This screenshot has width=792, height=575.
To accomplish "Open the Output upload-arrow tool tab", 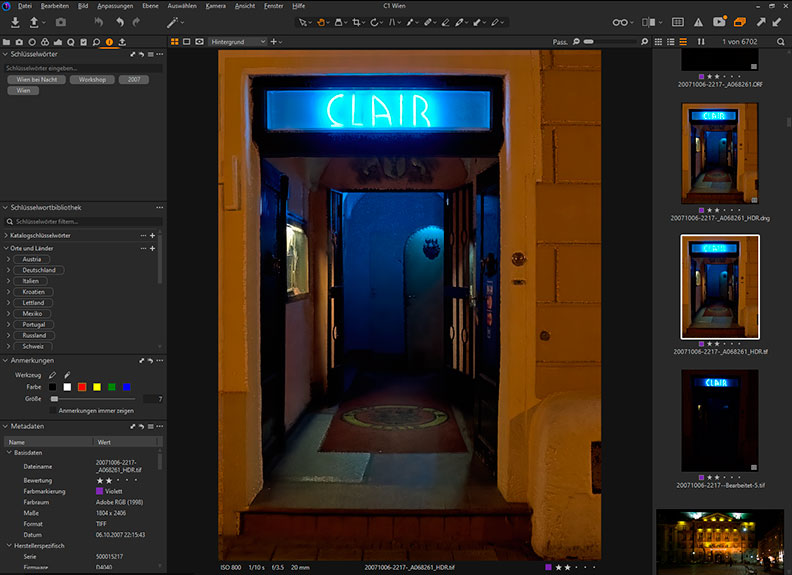I will [x=122, y=42].
